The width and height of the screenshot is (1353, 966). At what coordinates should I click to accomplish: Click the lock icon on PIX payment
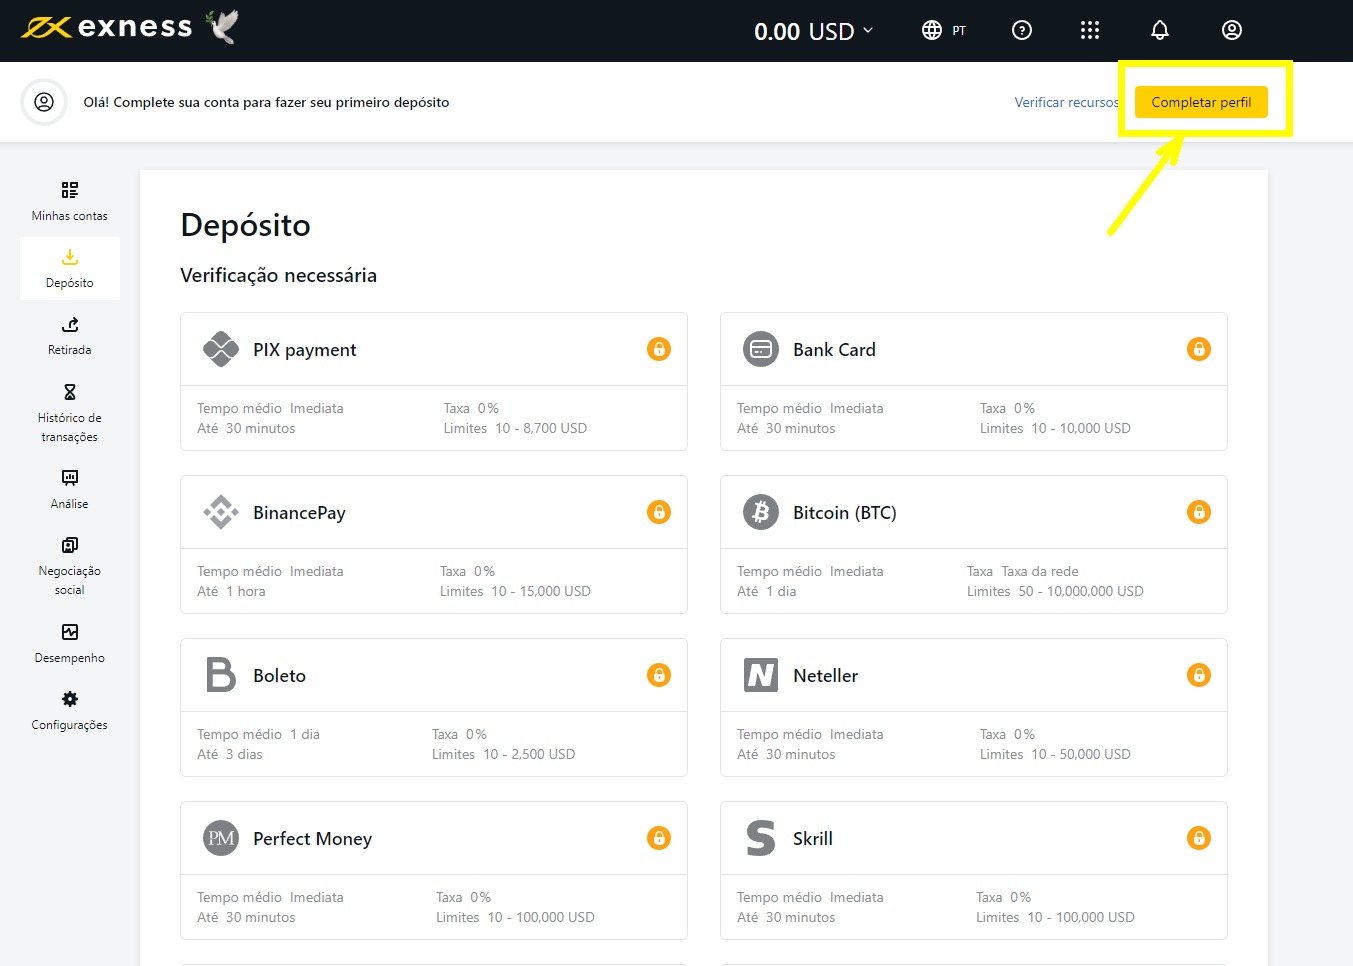658,349
